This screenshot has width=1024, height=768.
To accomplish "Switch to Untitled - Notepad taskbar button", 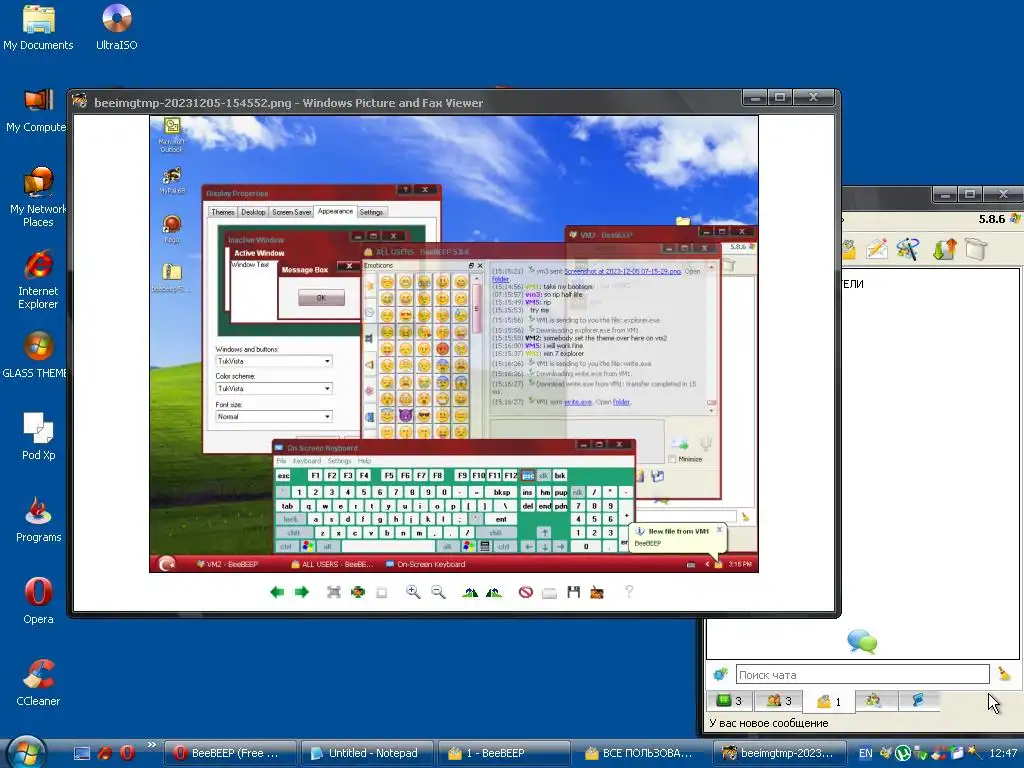I will (x=366, y=753).
